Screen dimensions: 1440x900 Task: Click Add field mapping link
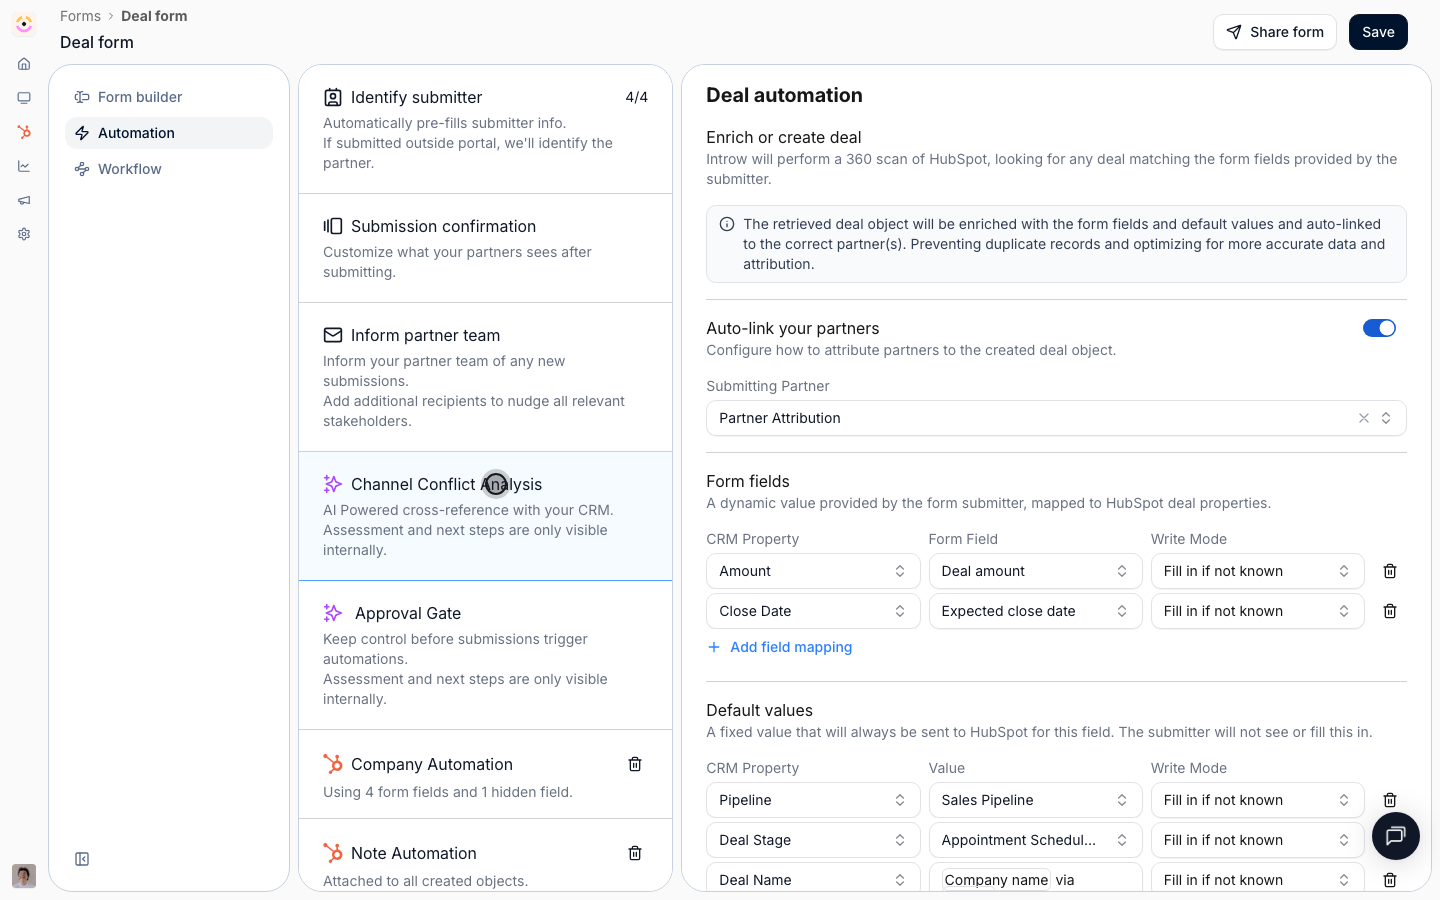click(x=780, y=647)
